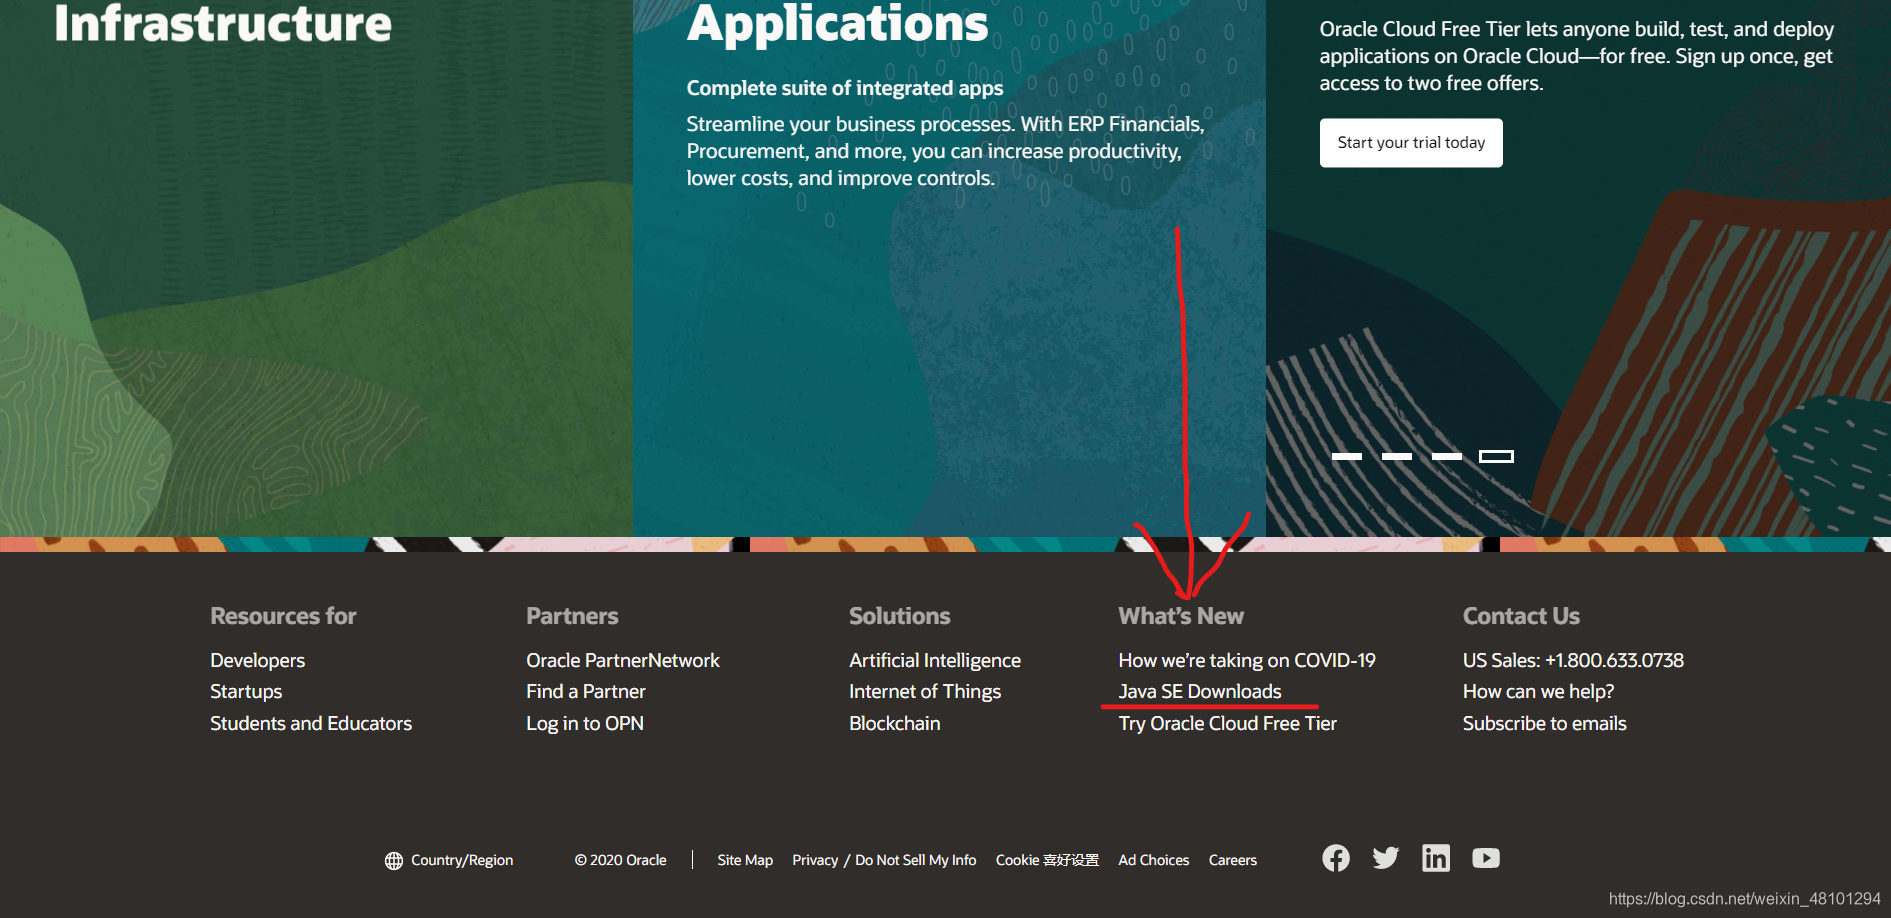Click the Infrastructure heading in green panel
This screenshot has height=918, width=1891.
(223, 23)
